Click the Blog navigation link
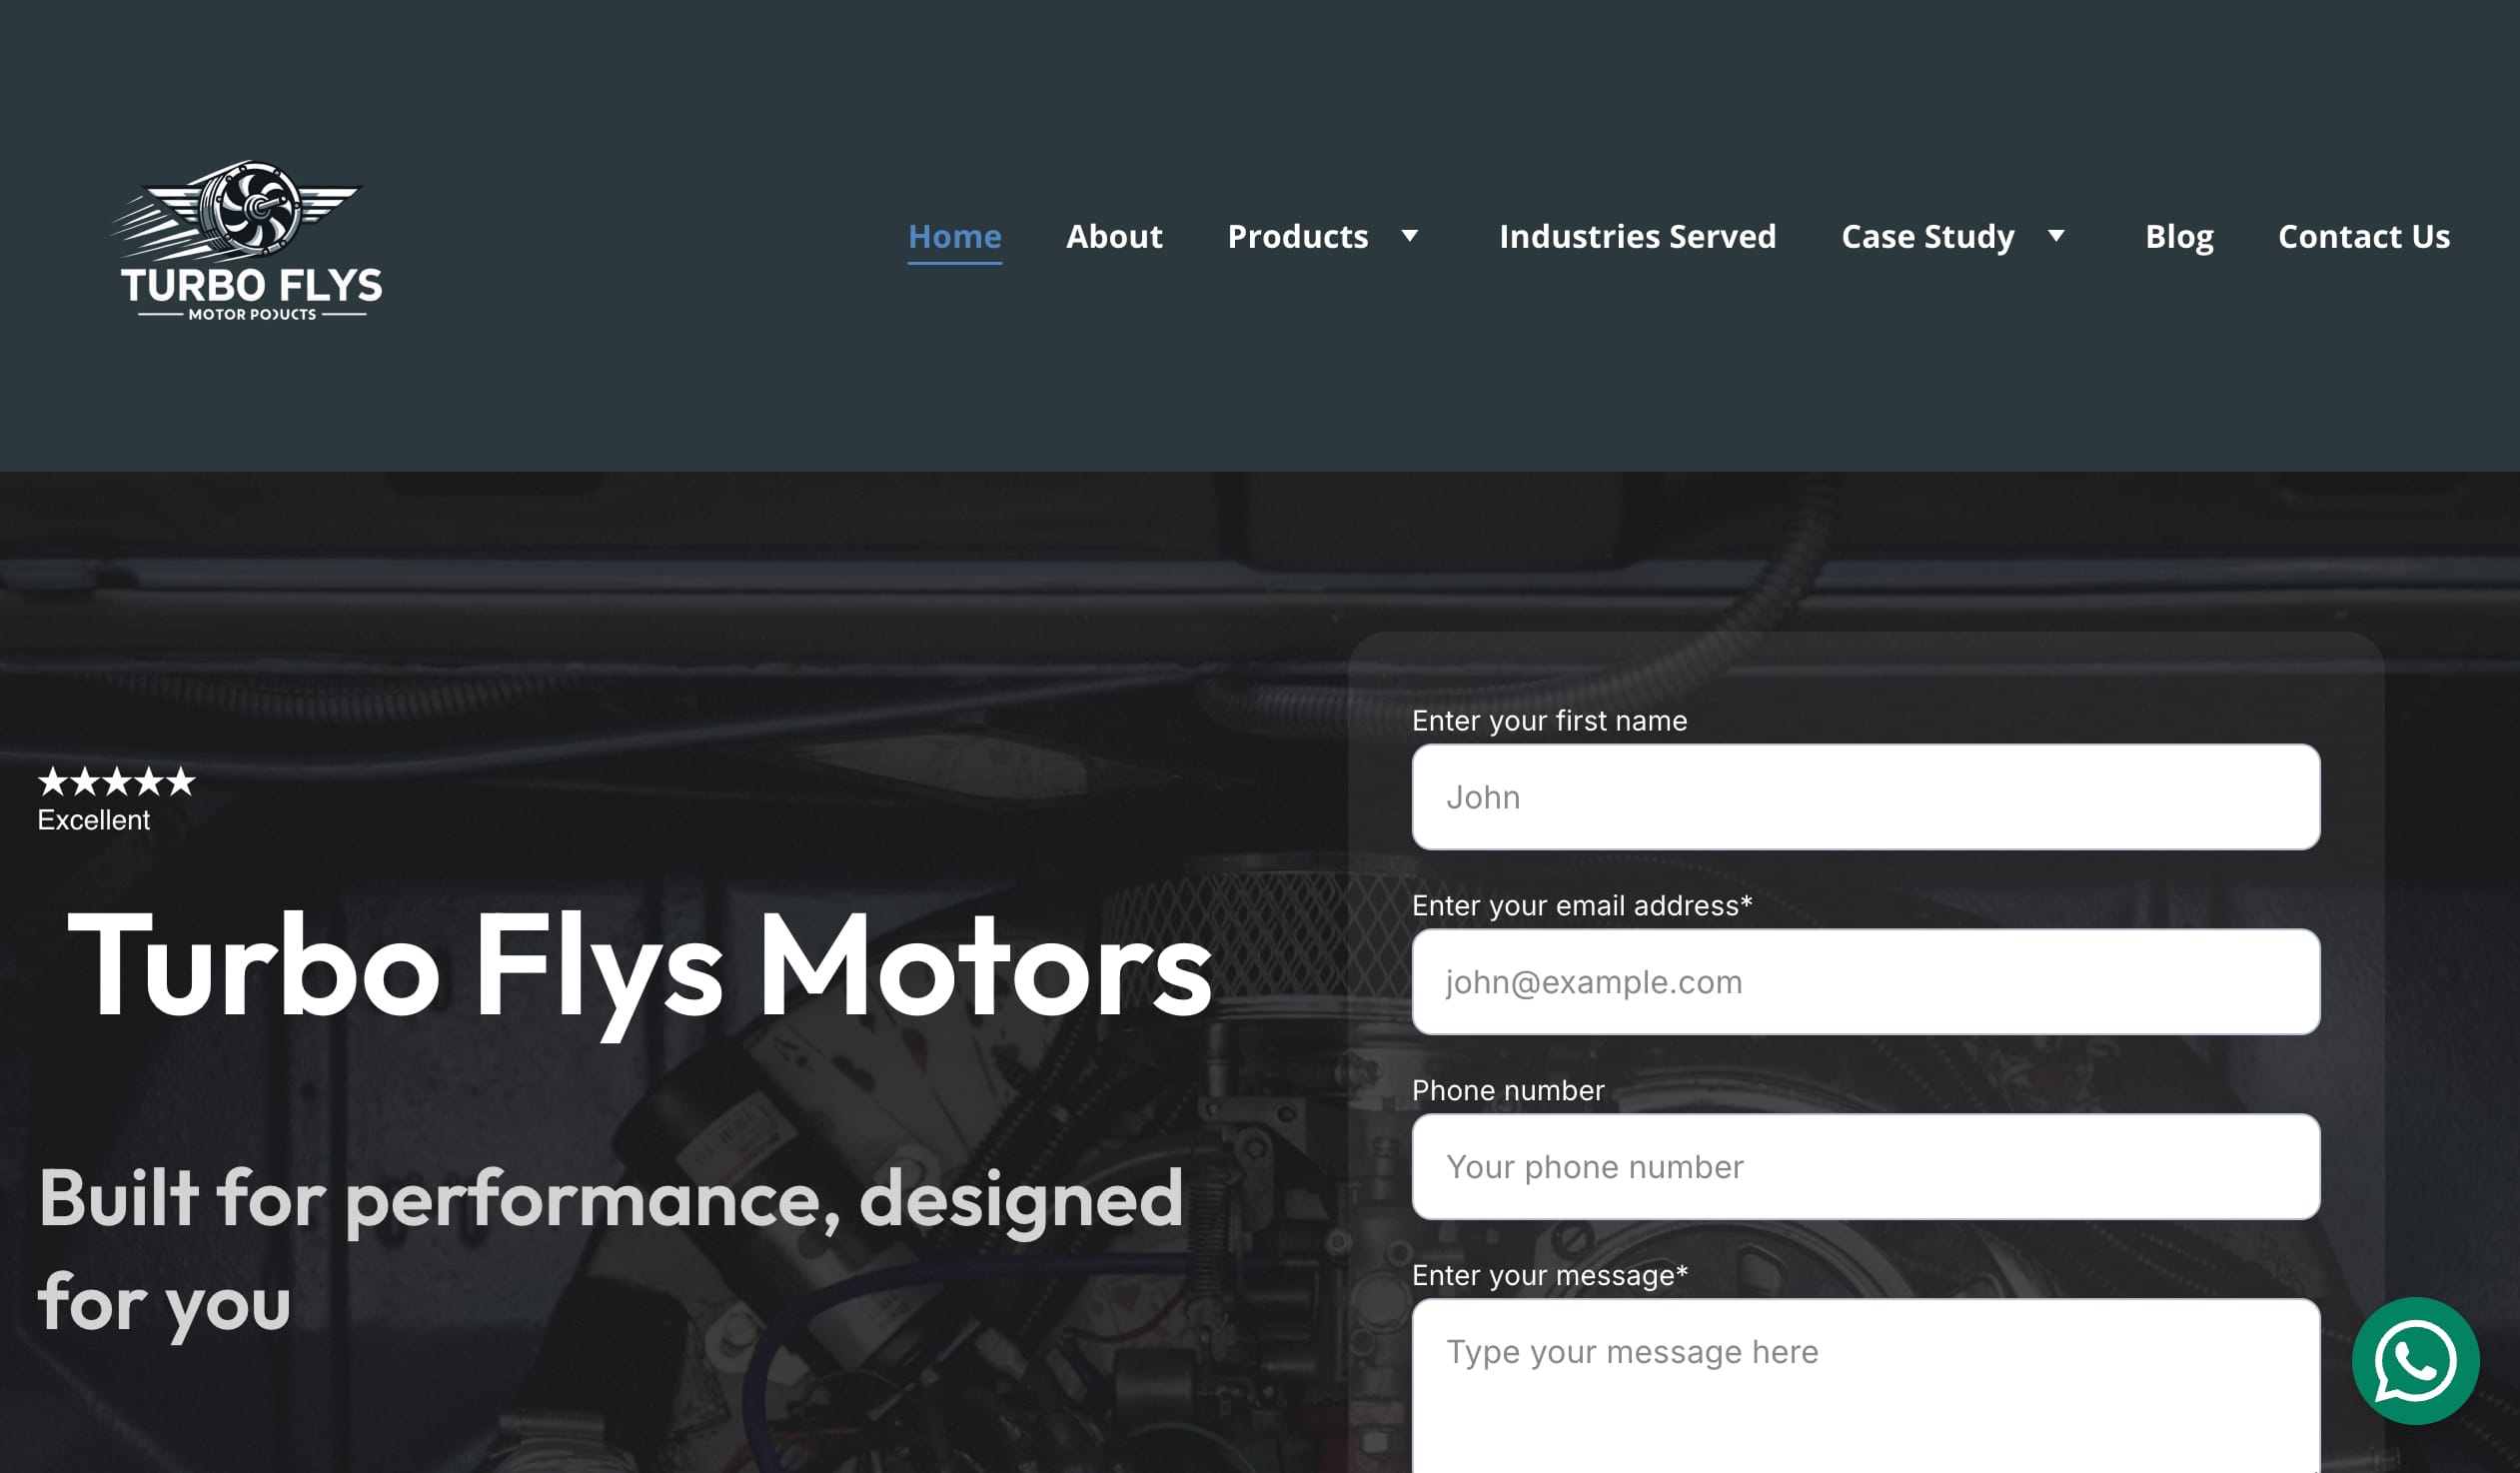This screenshot has width=2520, height=1473. 2178,235
